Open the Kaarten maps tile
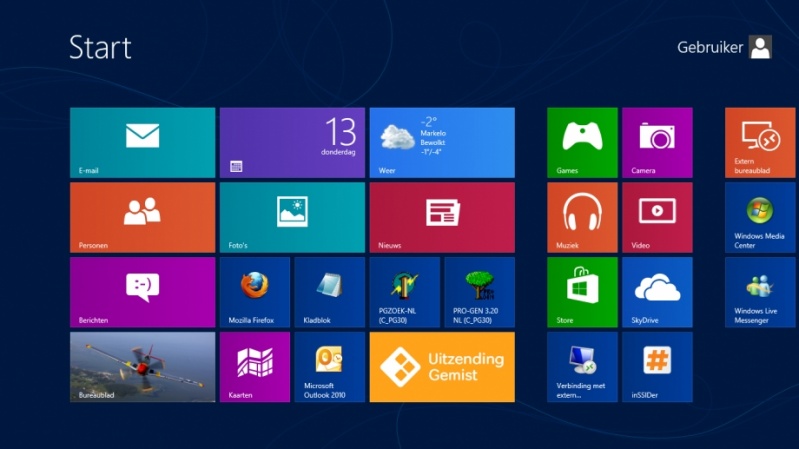The height and width of the screenshot is (449, 799). click(255, 367)
